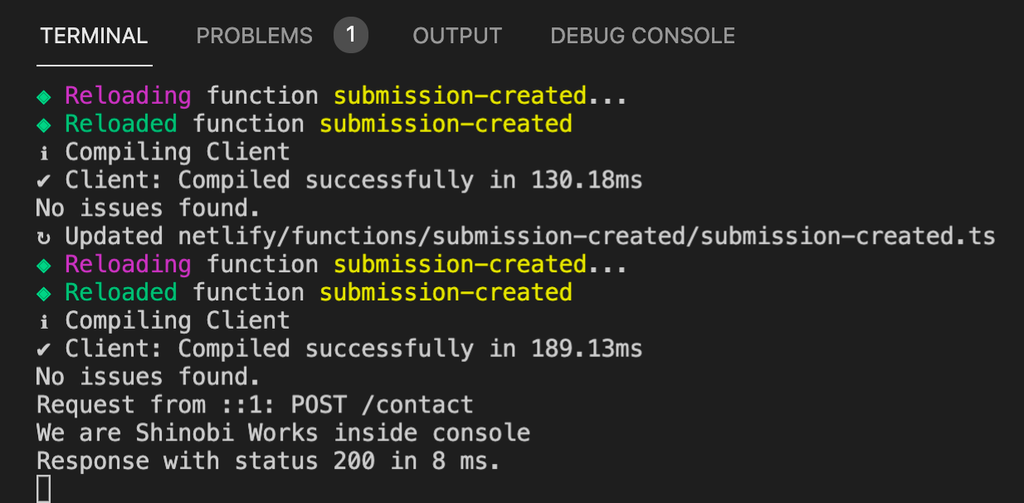The image size is (1024, 503).
Task: Click the Response with status 200 line
Action: click(x=268, y=461)
